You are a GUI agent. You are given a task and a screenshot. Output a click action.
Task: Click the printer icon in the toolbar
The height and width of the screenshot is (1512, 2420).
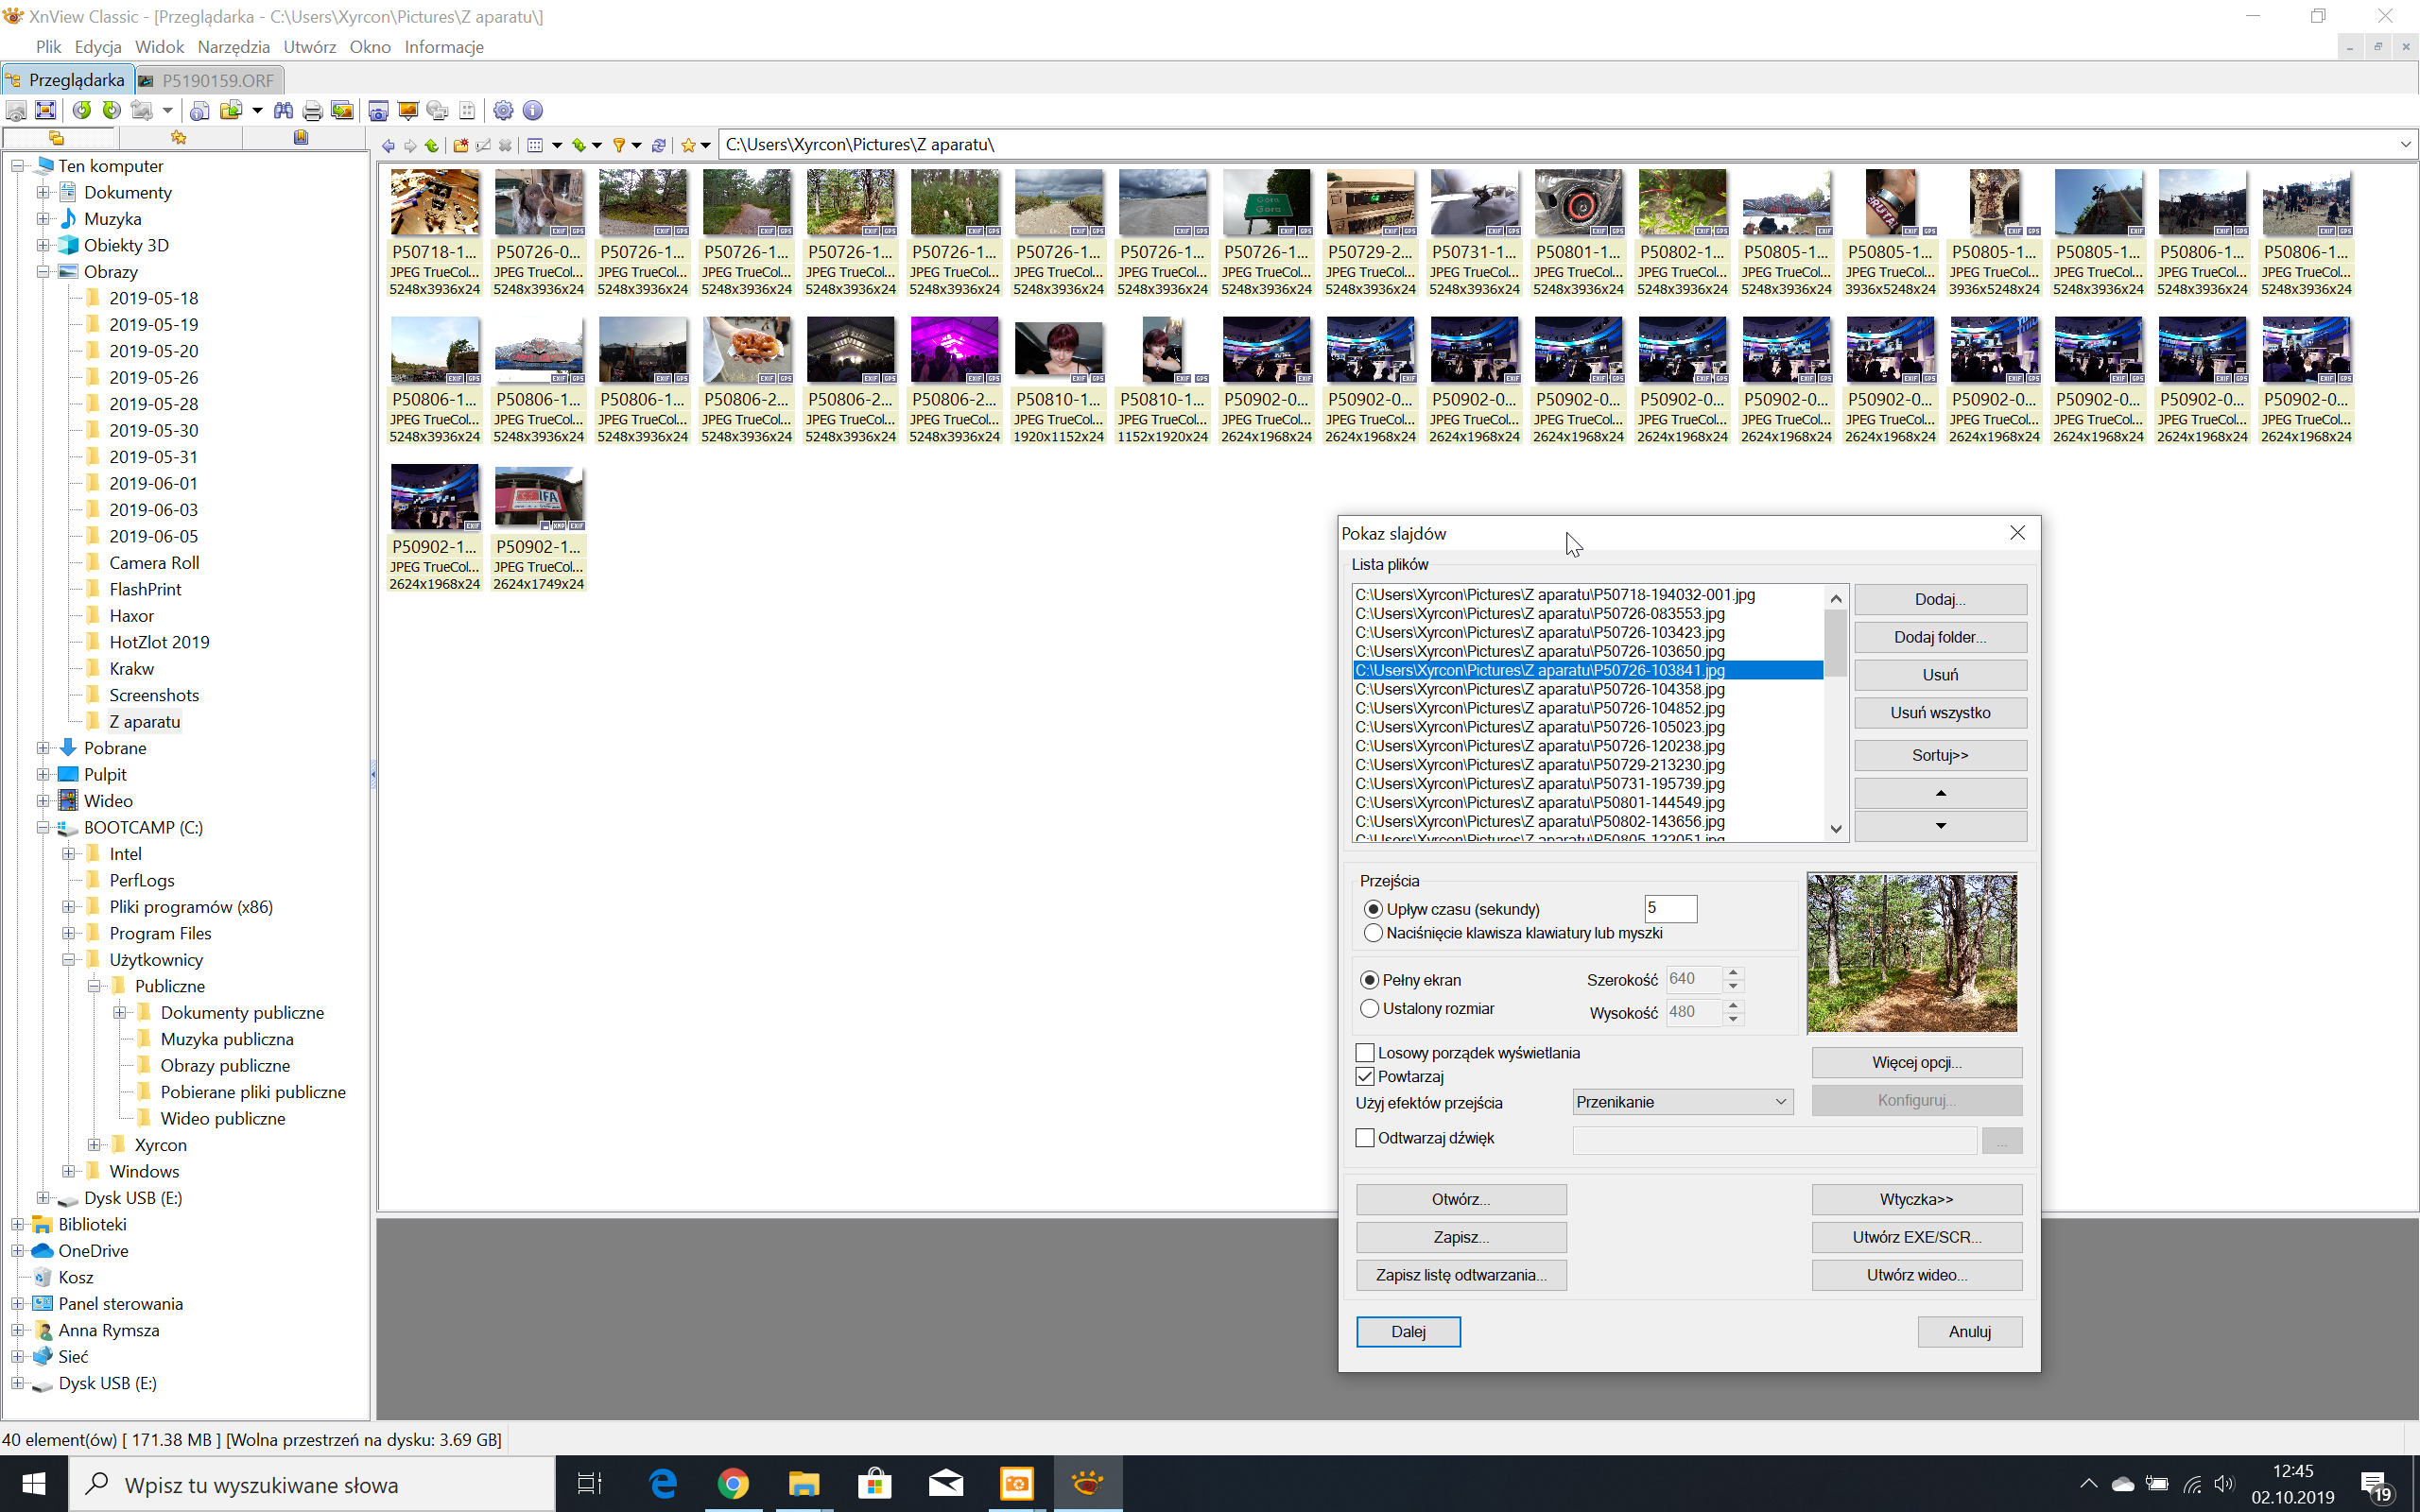[312, 110]
